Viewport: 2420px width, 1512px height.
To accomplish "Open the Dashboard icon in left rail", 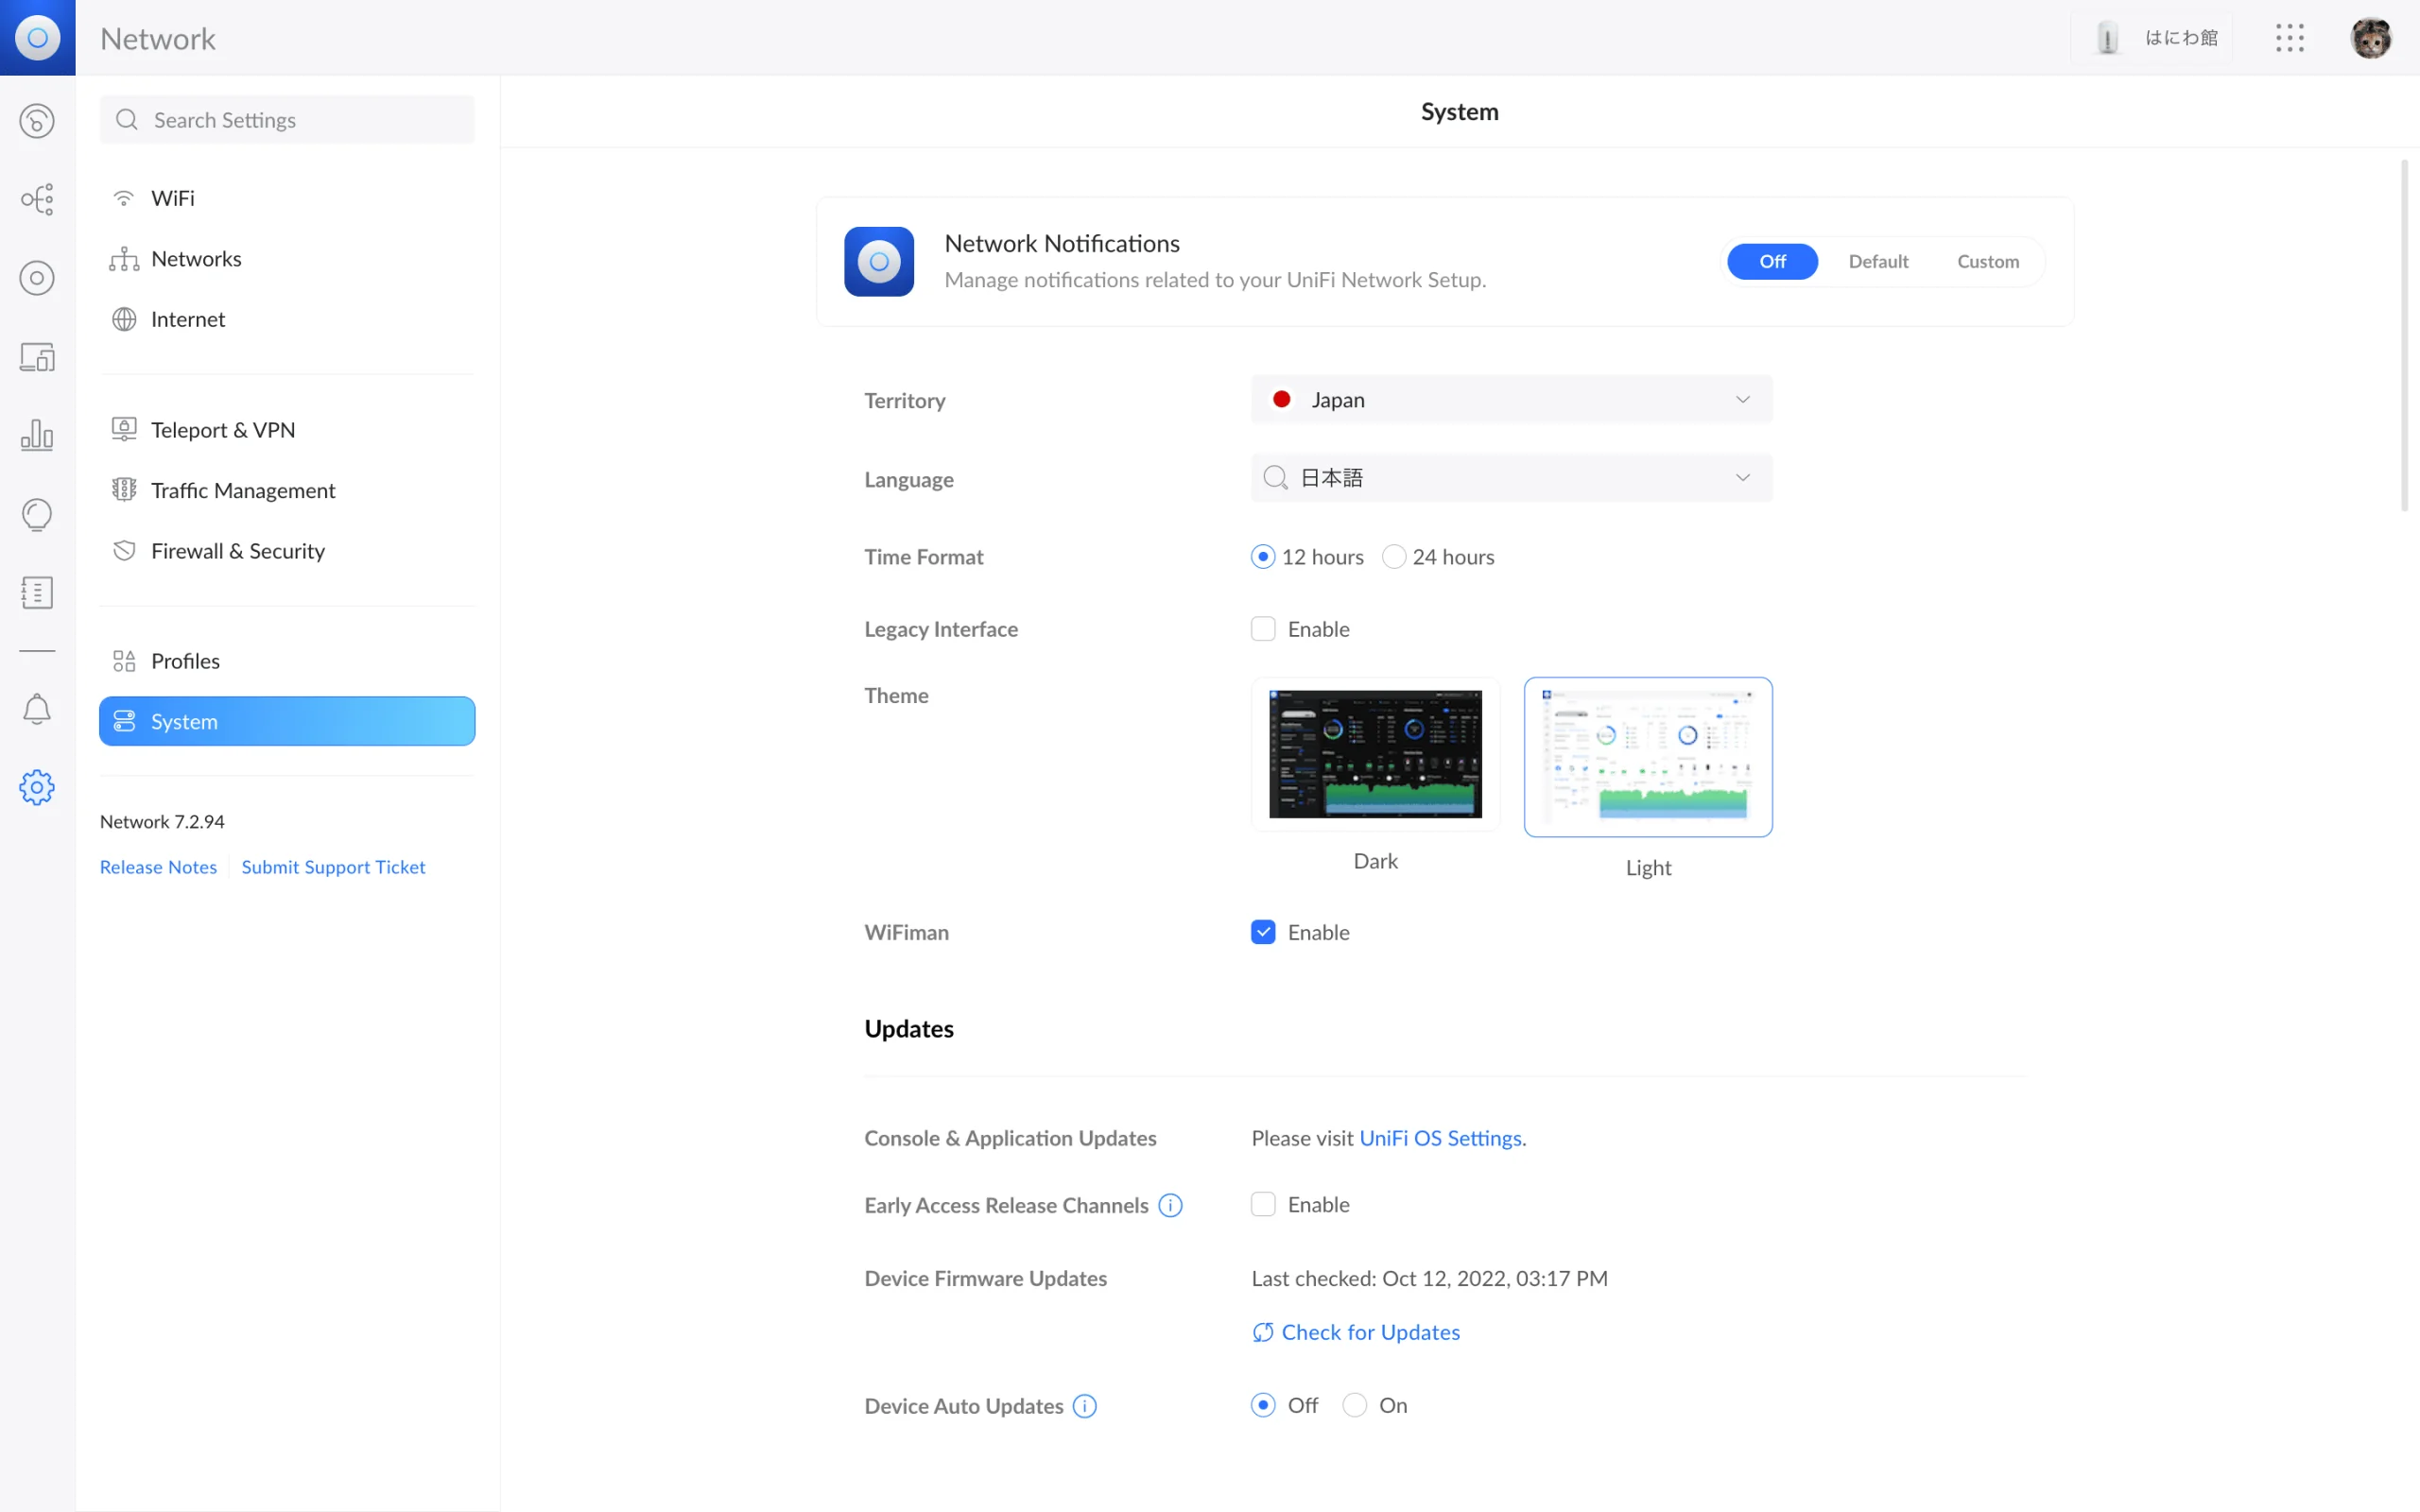I will click(37, 121).
